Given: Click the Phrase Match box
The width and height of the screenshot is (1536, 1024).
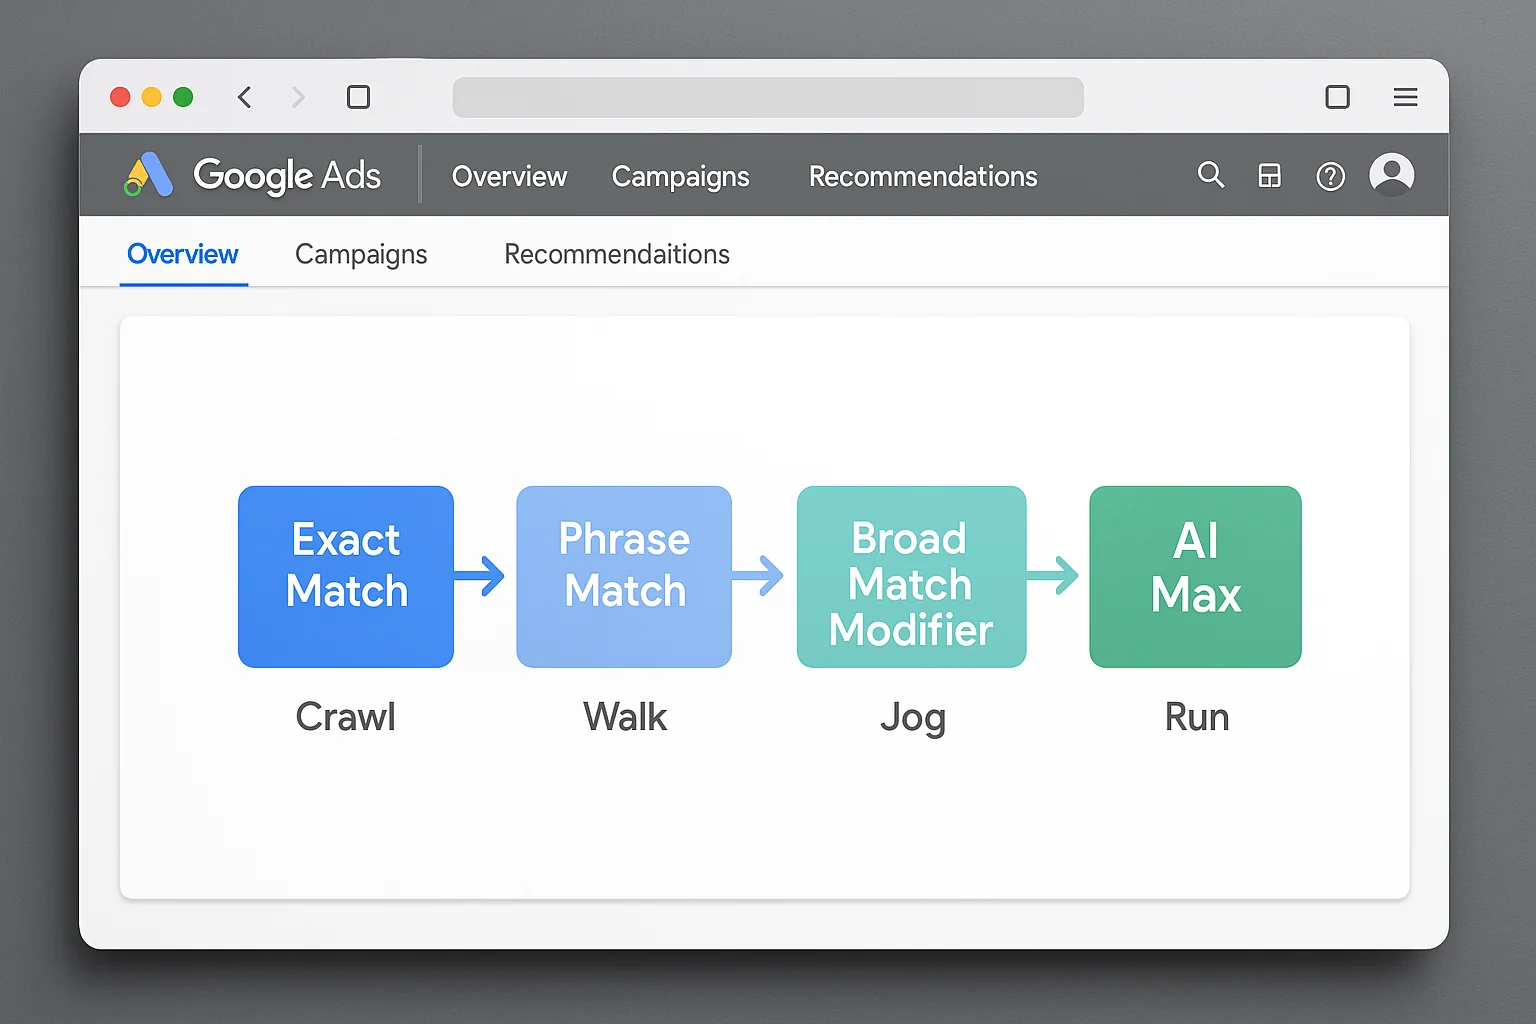Looking at the screenshot, I should coord(623,577).
